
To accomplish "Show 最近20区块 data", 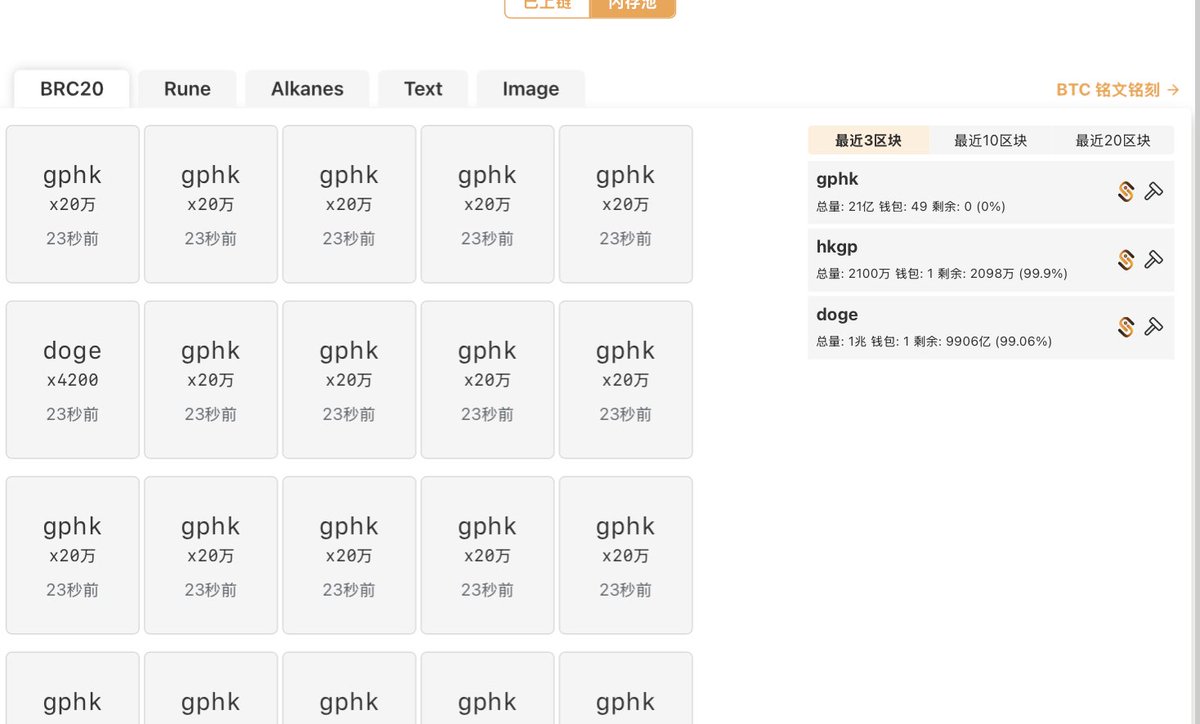I will [1113, 140].
